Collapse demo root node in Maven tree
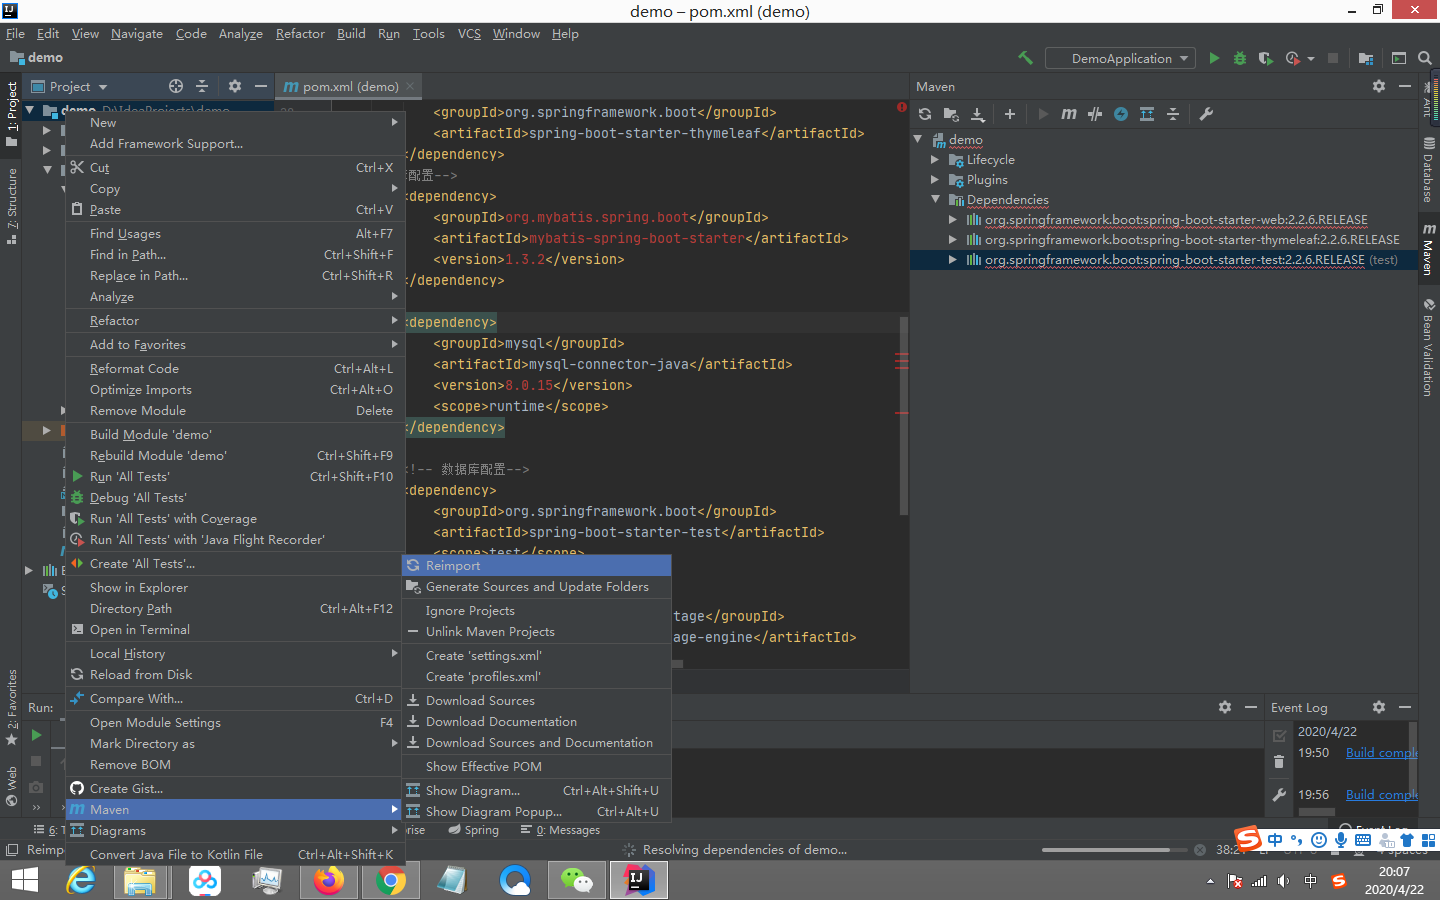The width and height of the screenshot is (1440, 900). point(918,140)
